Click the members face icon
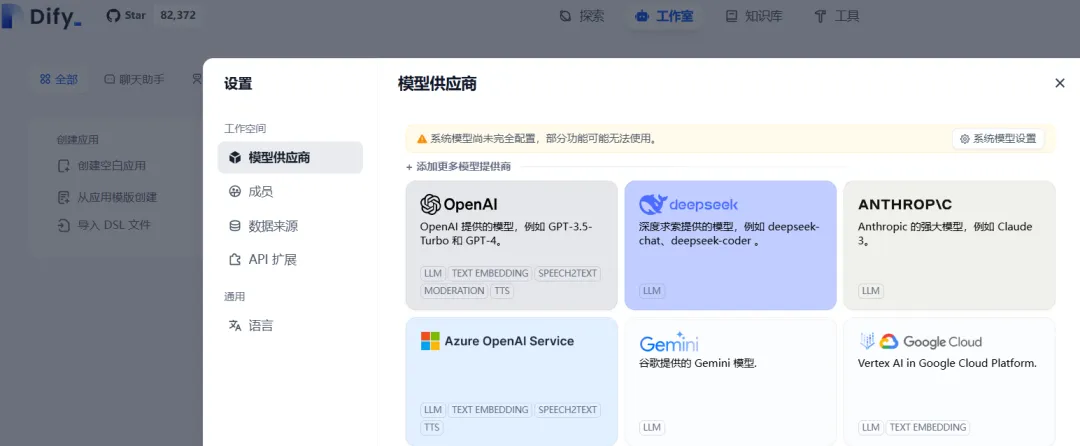The image size is (1080, 446). [x=235, y=192]
